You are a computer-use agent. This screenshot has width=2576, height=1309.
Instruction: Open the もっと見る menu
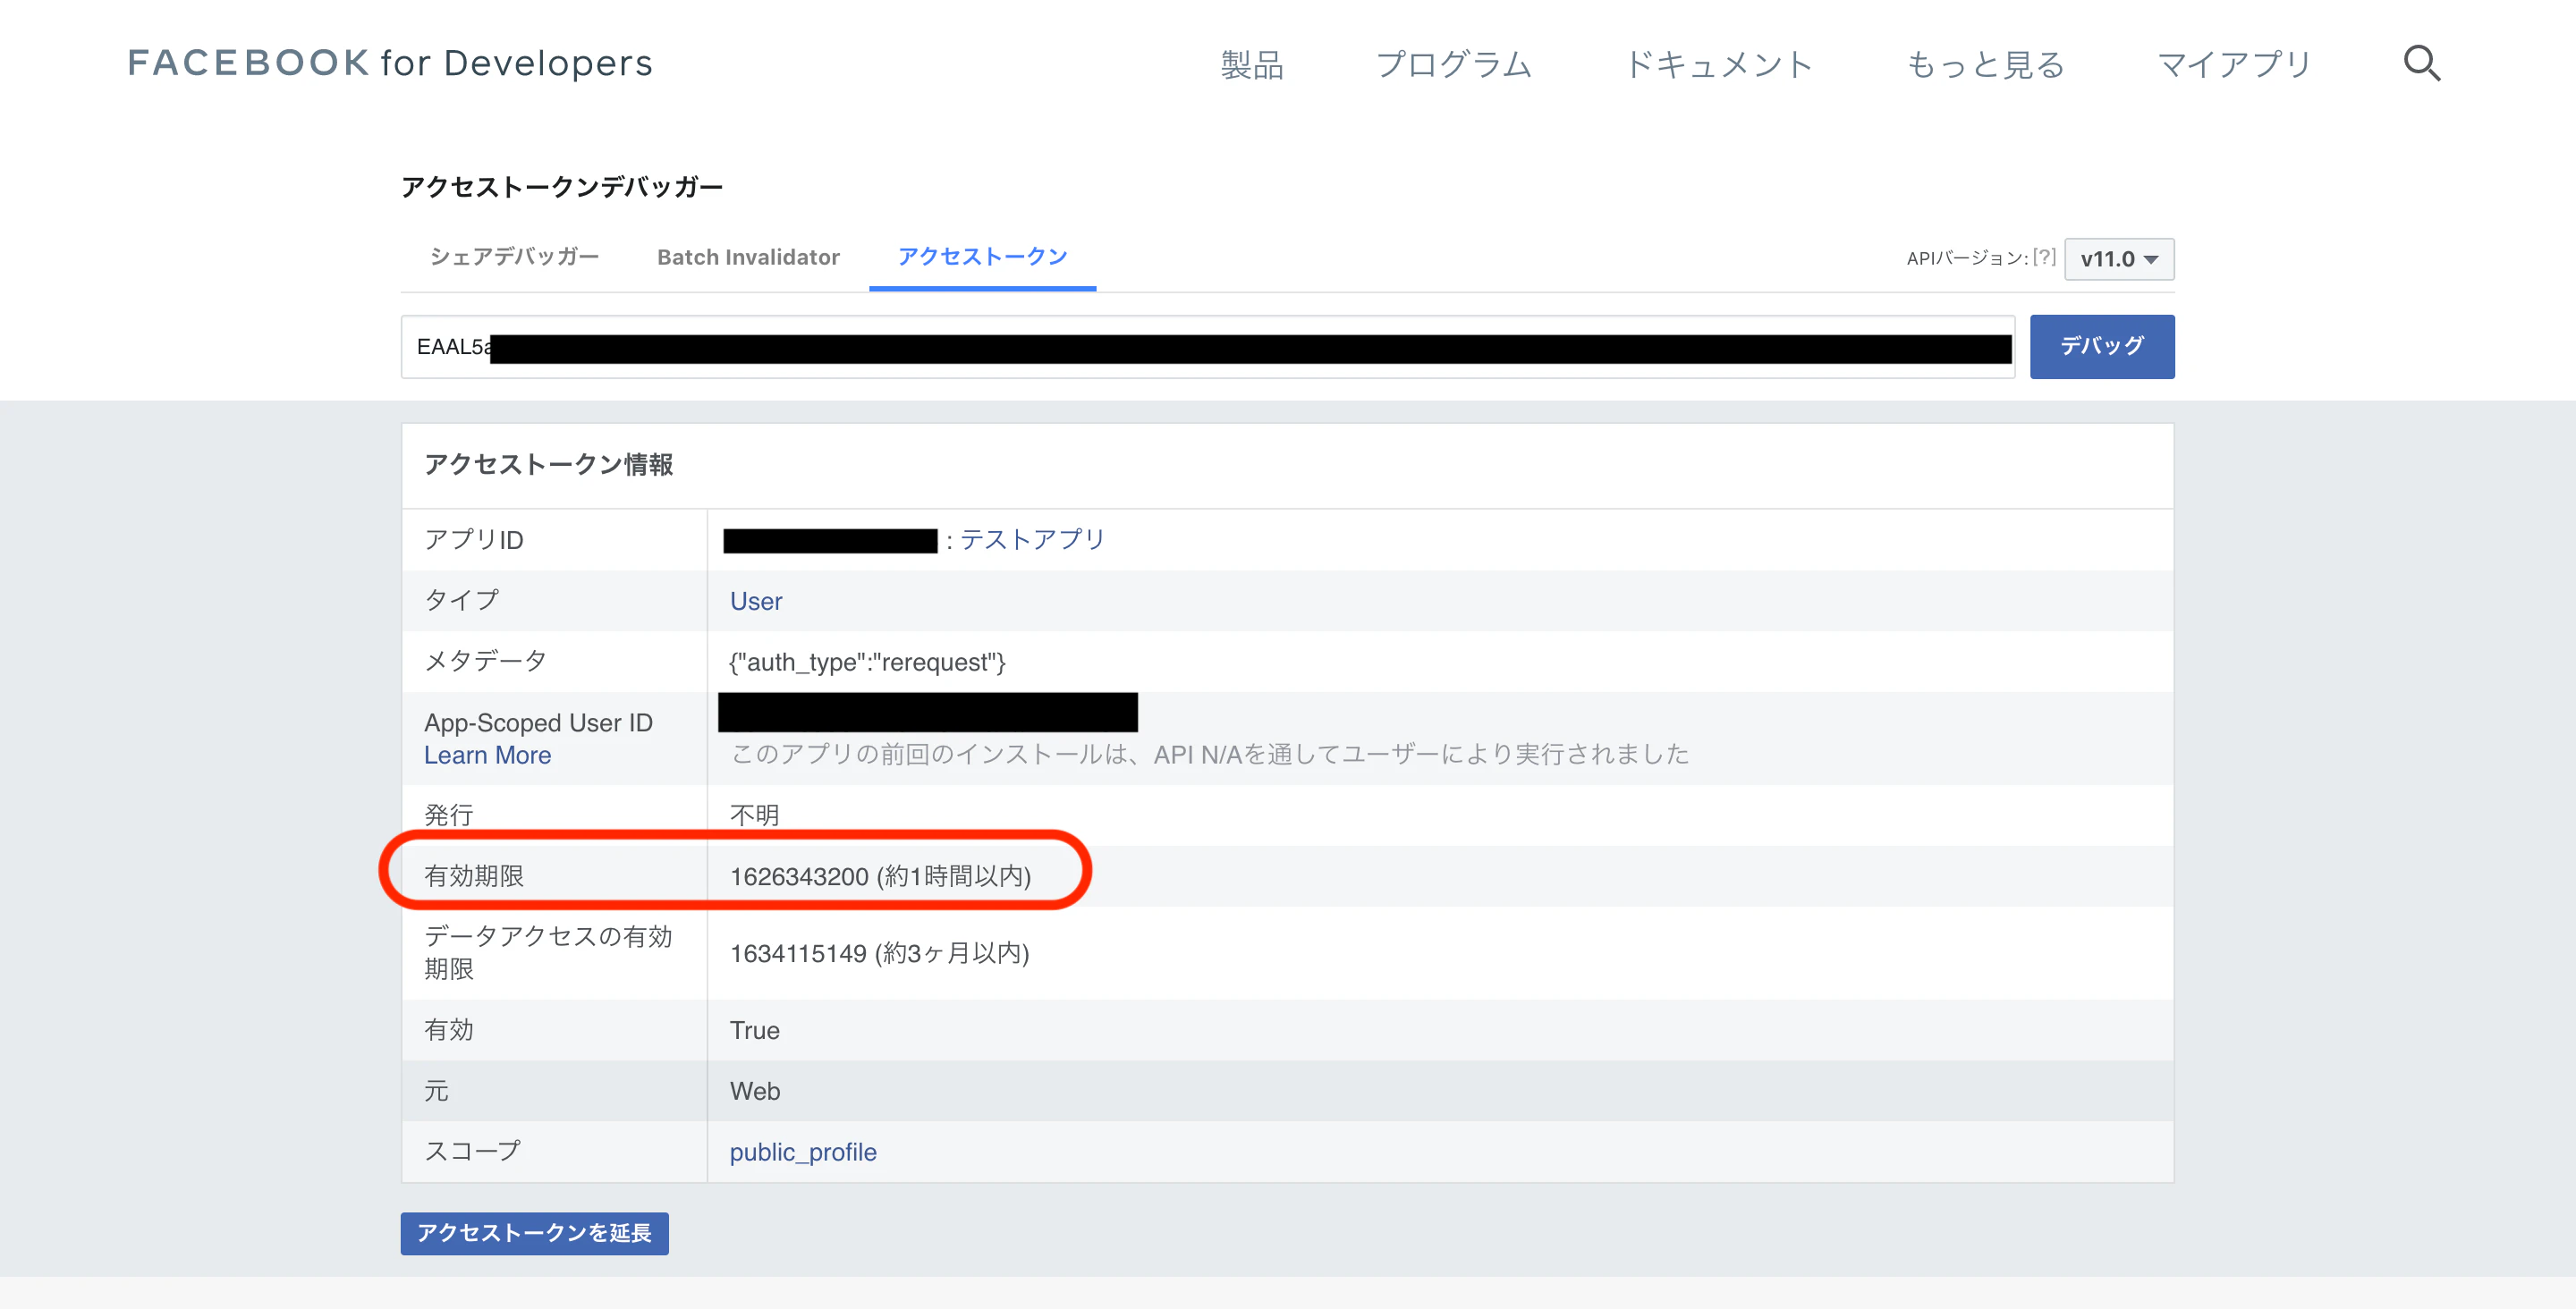coord(1985,65)
